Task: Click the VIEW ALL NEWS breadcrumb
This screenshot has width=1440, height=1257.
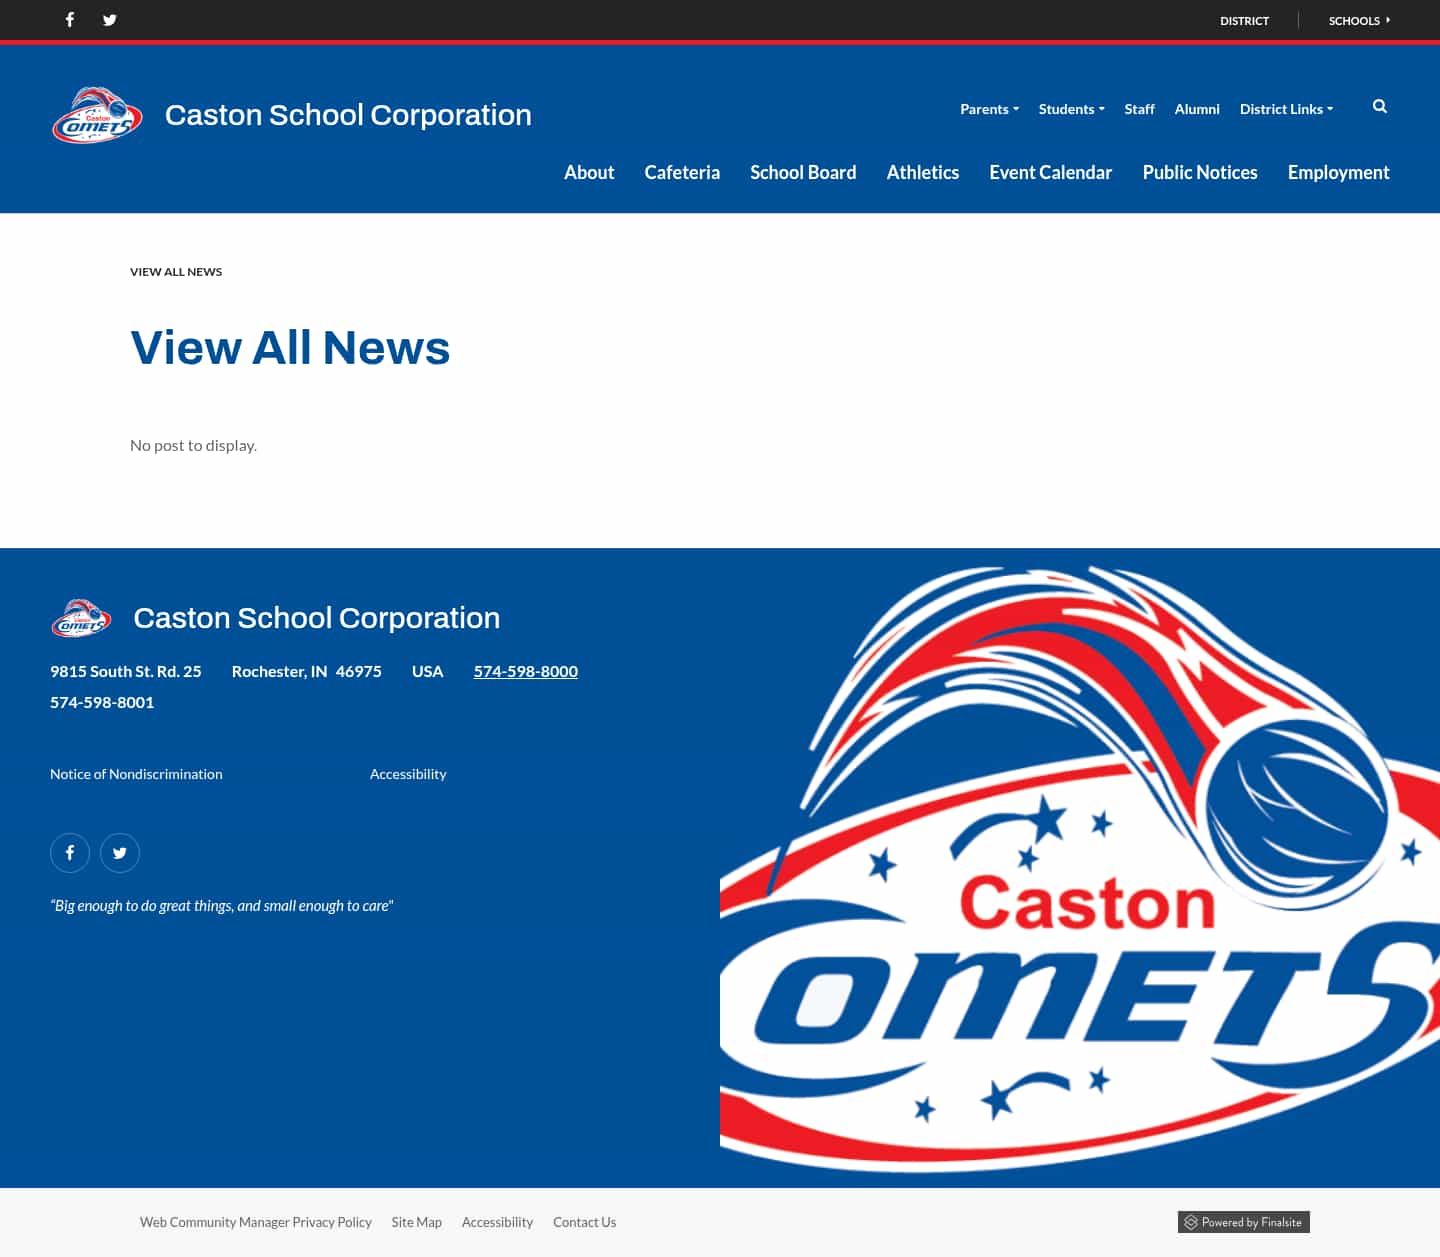Action: (175, 271)
